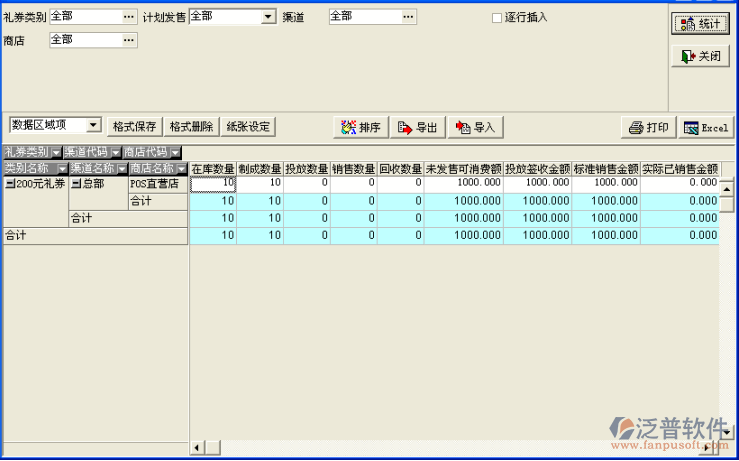739x461 pixels.
Task: Select the 销售数量 column header
Action: [354, 168]
